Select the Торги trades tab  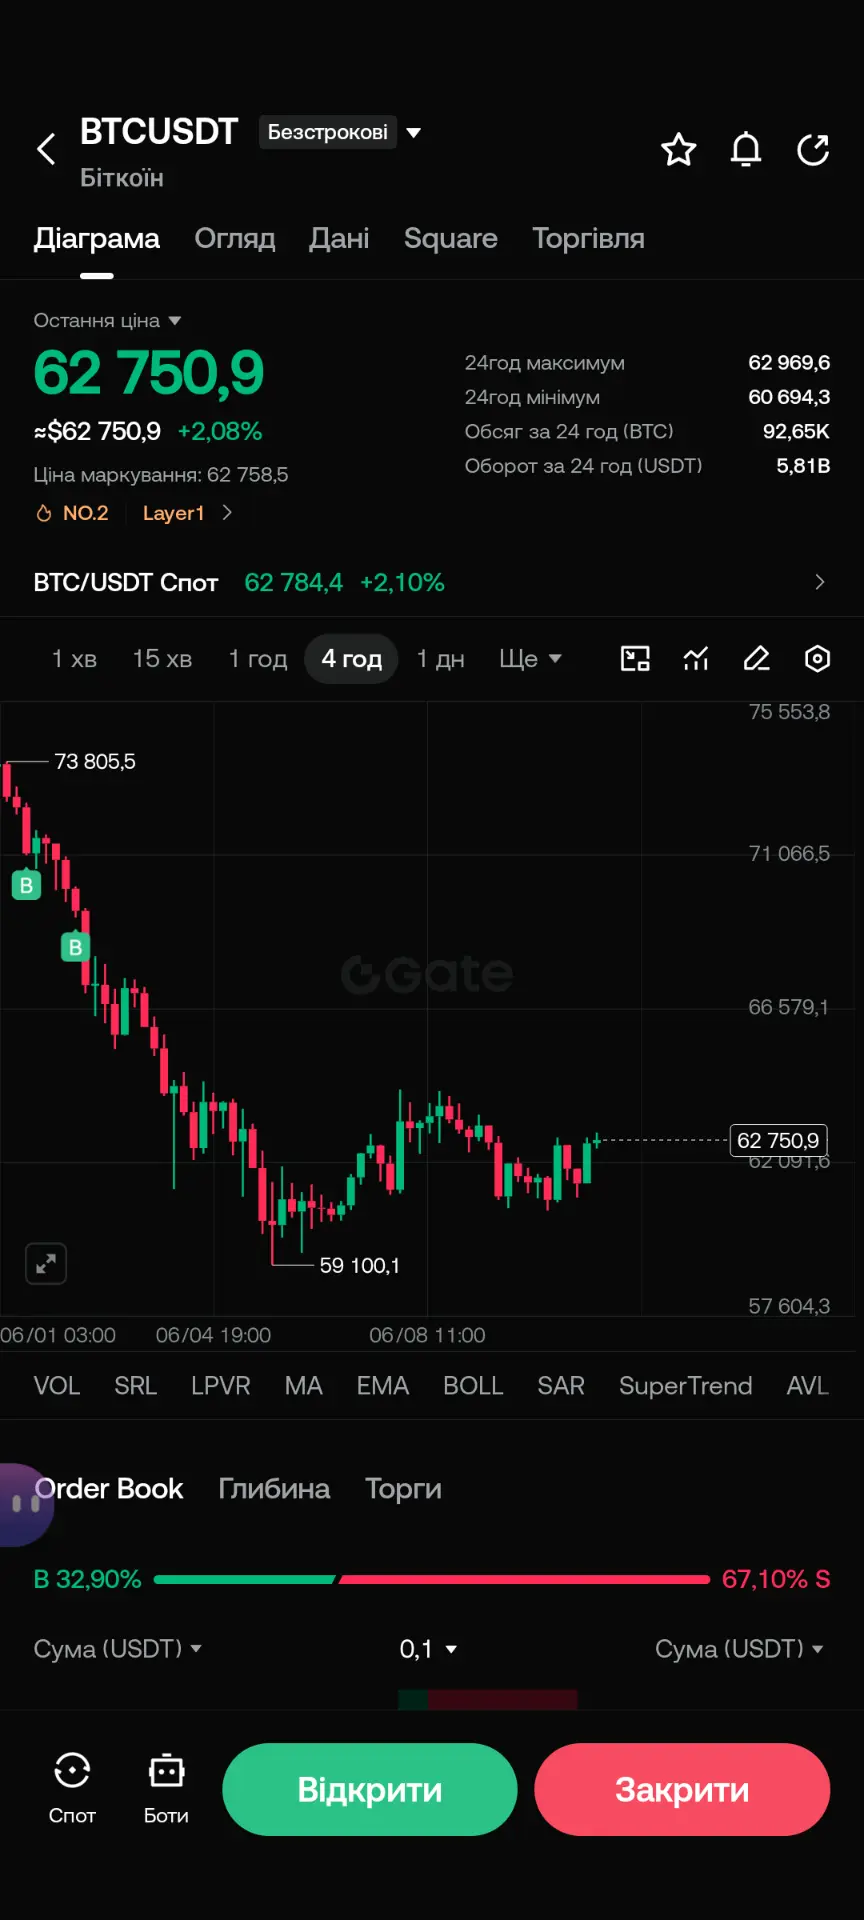403,1489
